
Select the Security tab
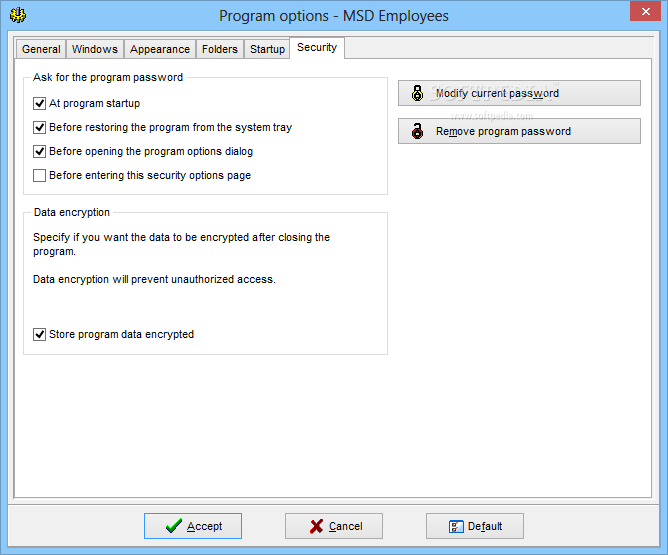tap(317, 48)
